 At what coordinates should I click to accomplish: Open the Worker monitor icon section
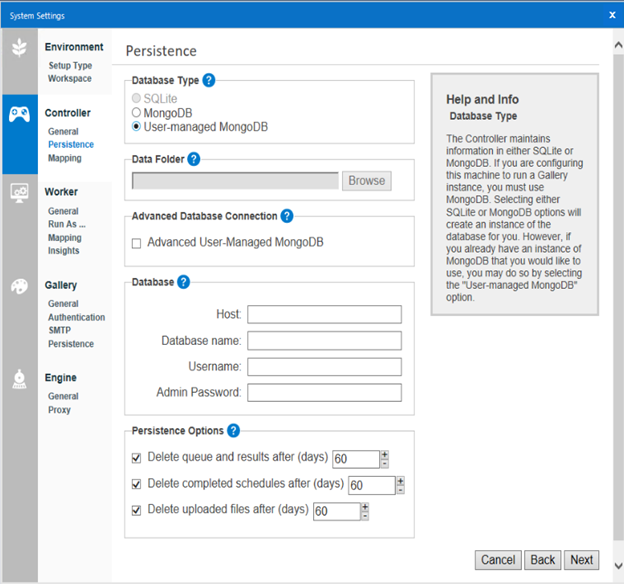[19, 192]
